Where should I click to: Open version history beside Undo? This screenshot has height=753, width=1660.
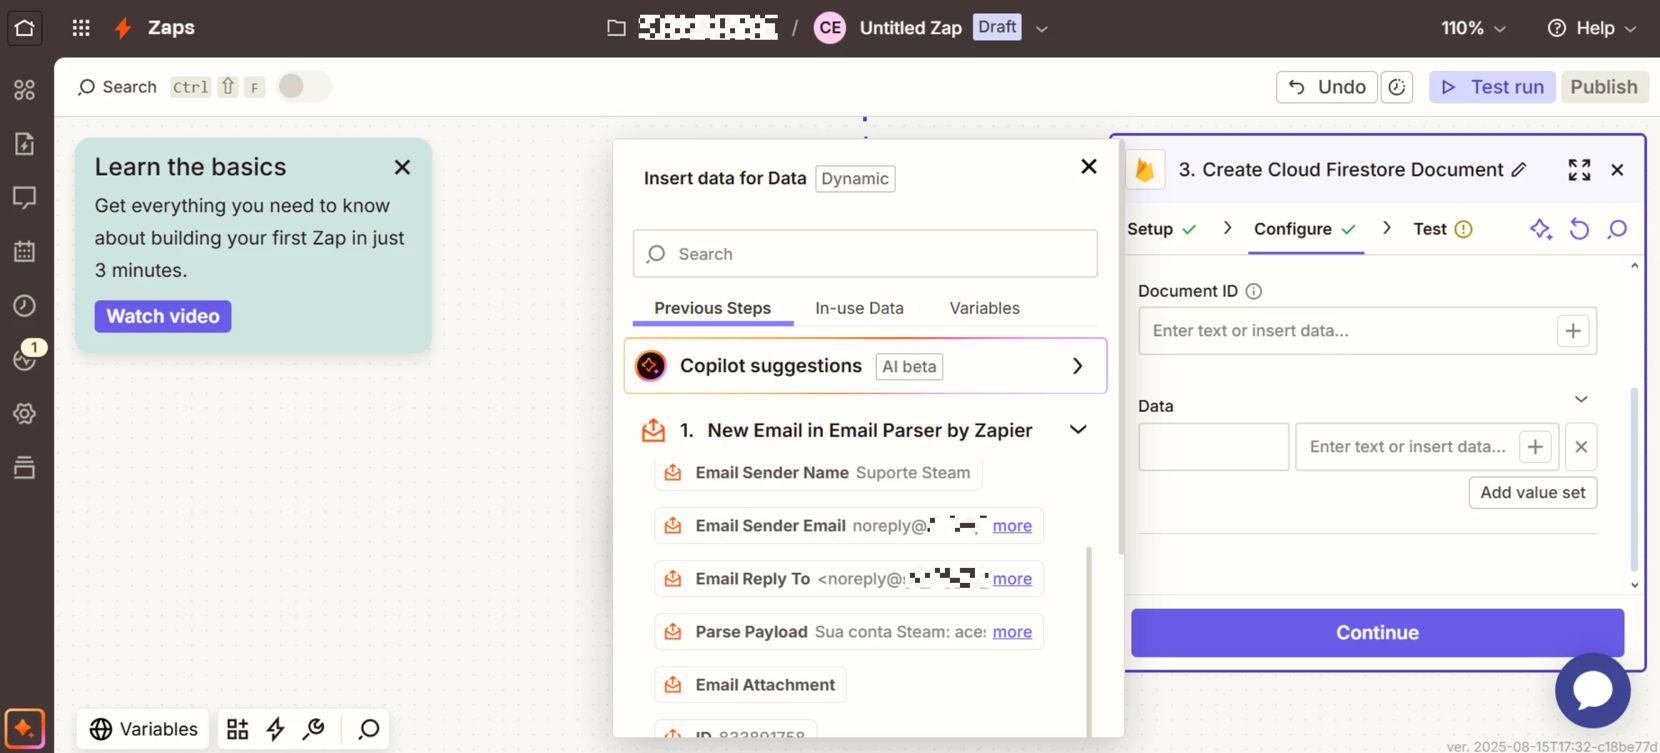[x=1396, y=87]
